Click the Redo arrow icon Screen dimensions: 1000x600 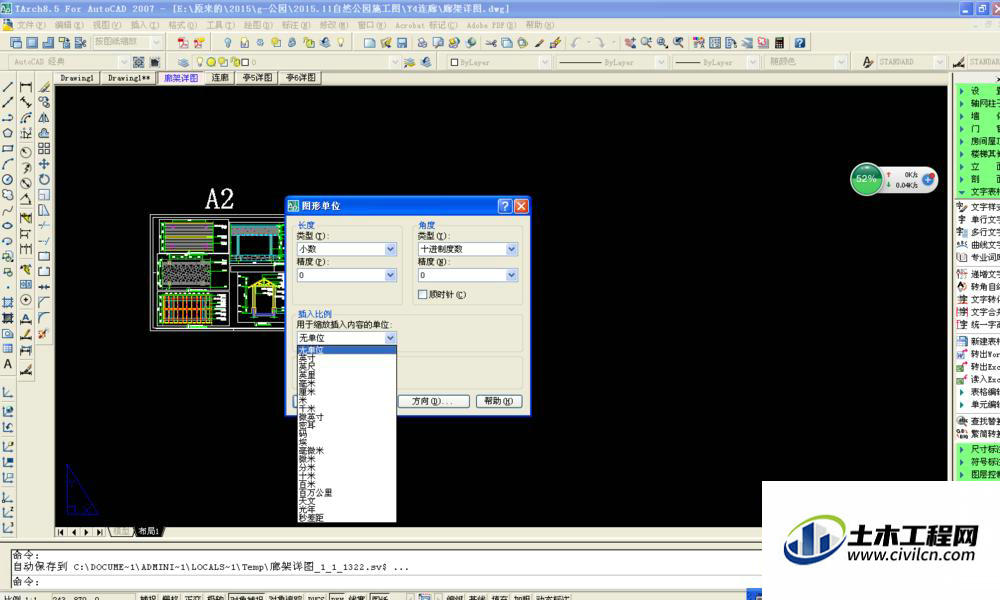[600, 43]
